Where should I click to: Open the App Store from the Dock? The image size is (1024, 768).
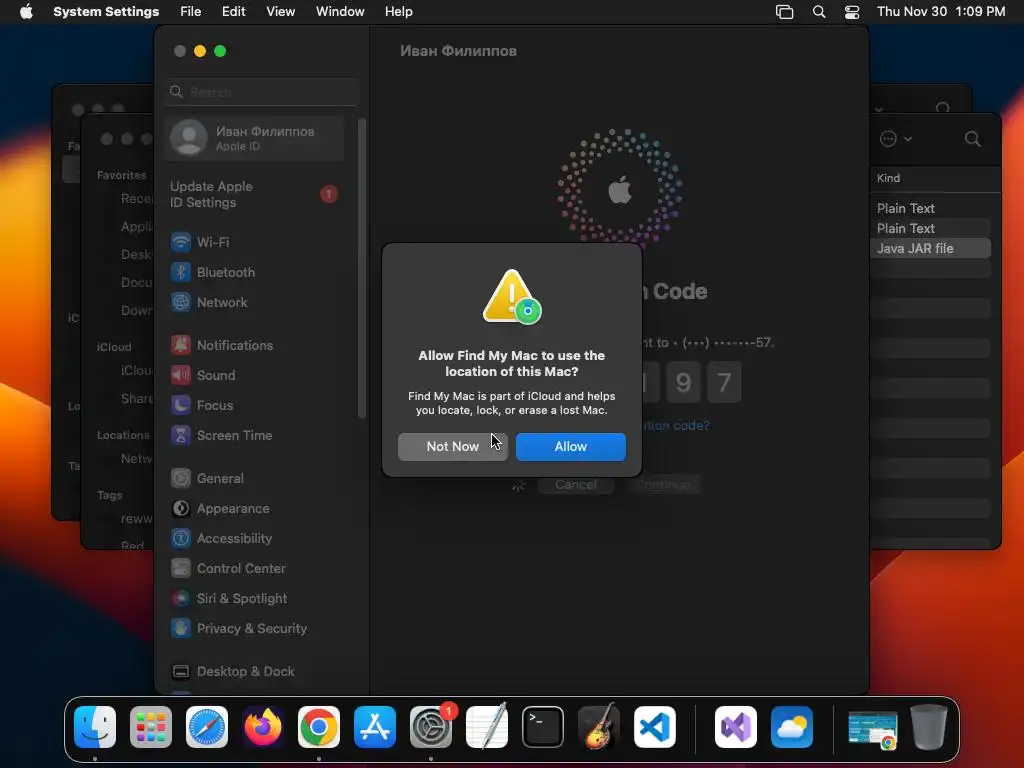click(x=375, y=727)
